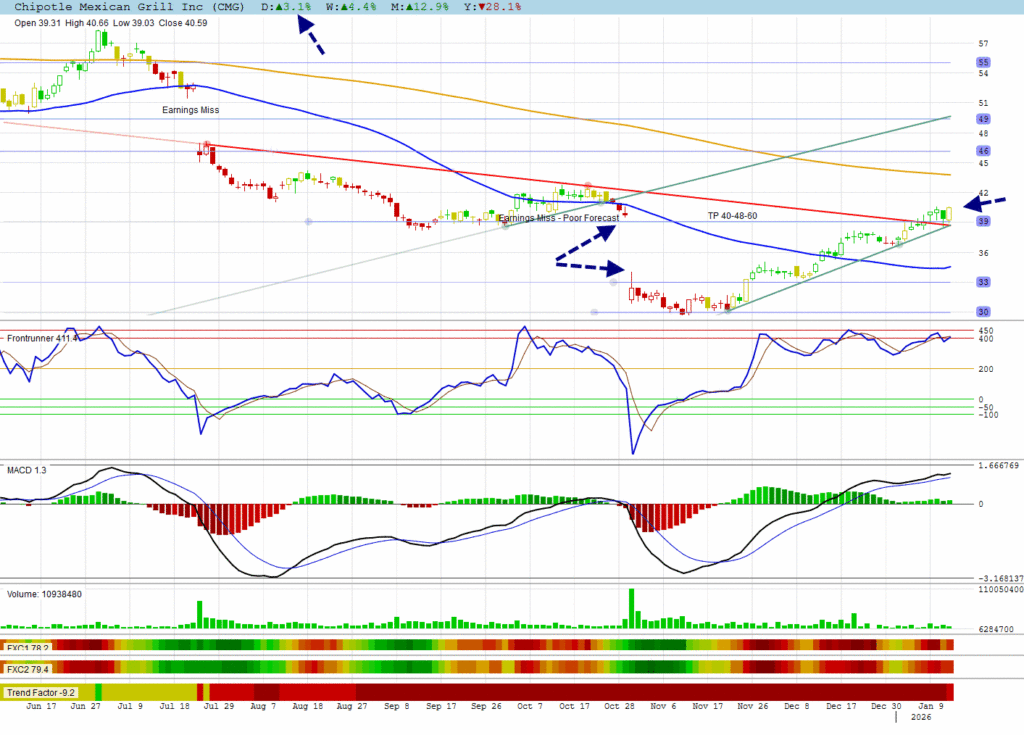
Task: Select the 'TP 40-48-60' target label
Action: point(732,216)
